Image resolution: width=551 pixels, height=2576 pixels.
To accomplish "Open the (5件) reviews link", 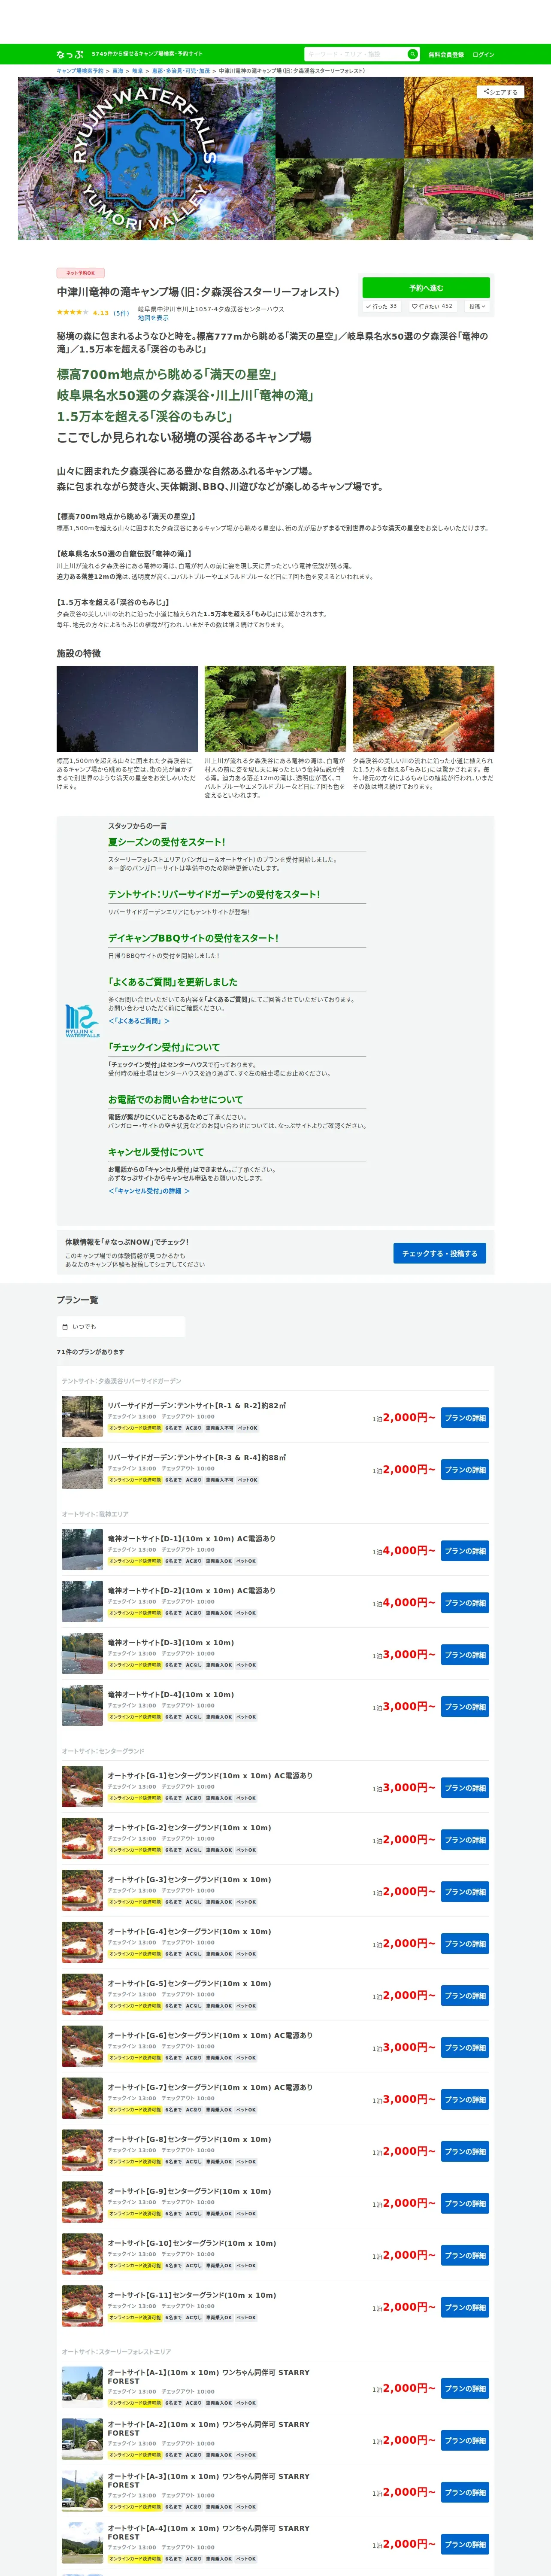I will click(x=121, y=313).
